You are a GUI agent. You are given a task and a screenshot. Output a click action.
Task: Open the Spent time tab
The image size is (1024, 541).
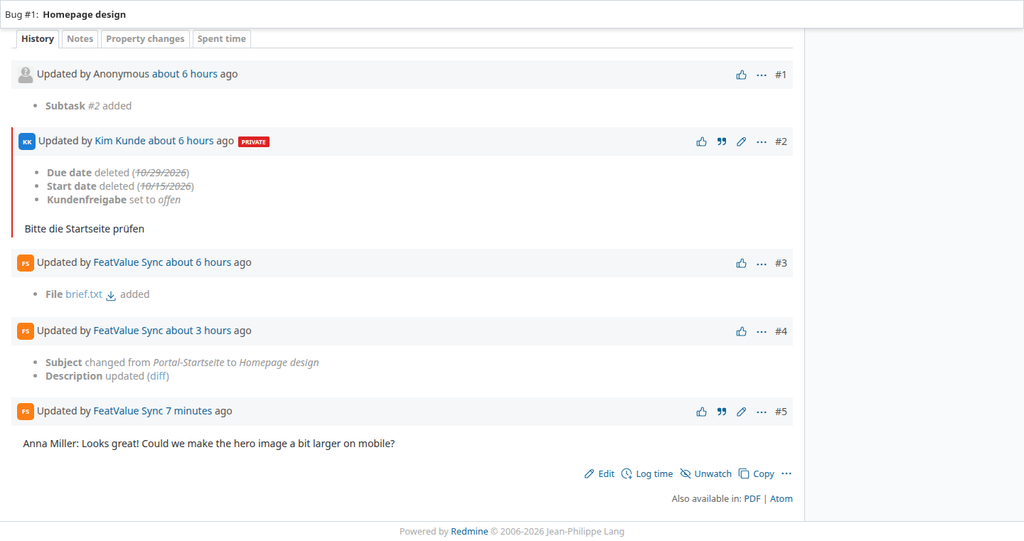point(221,39)
